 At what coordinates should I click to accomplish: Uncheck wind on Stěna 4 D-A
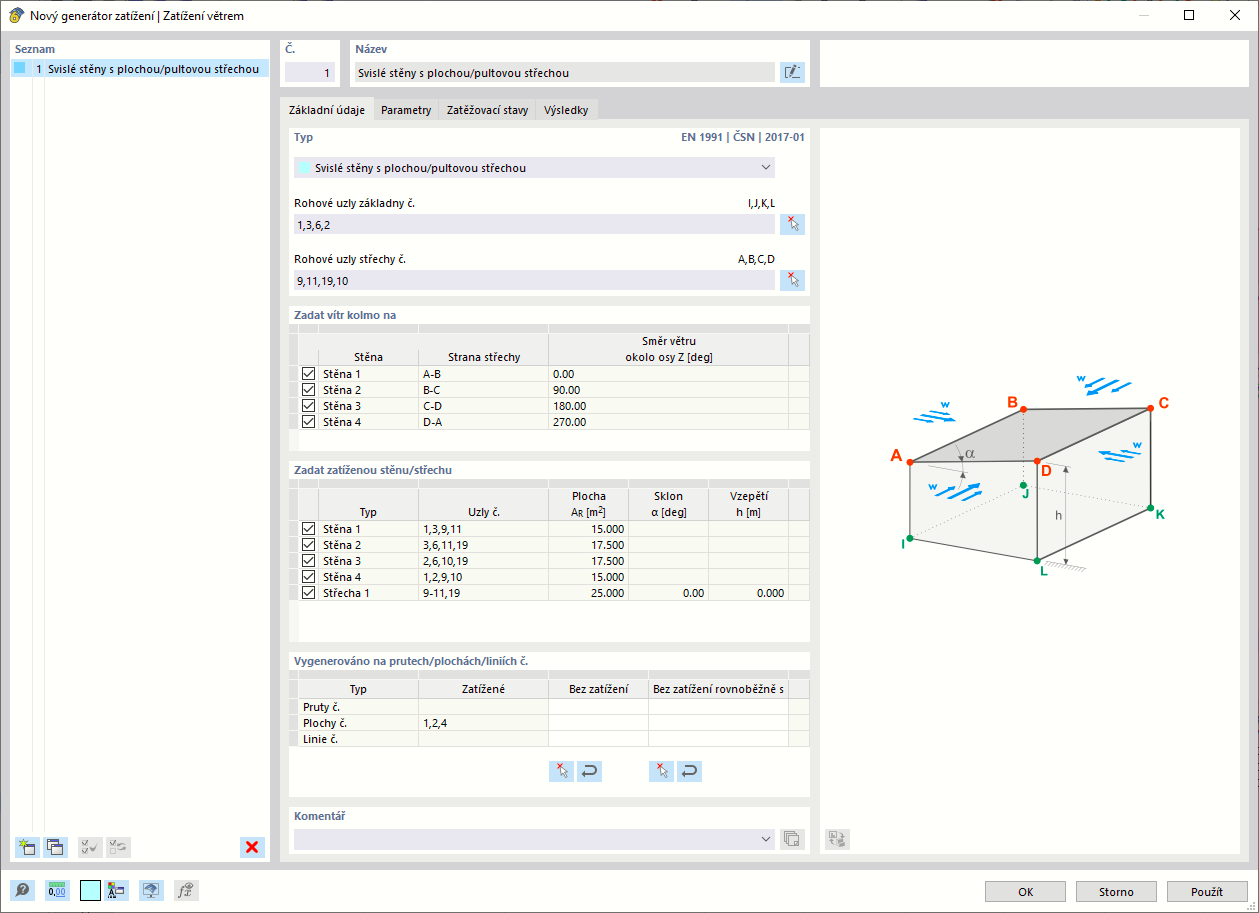(x=308, y=421)
